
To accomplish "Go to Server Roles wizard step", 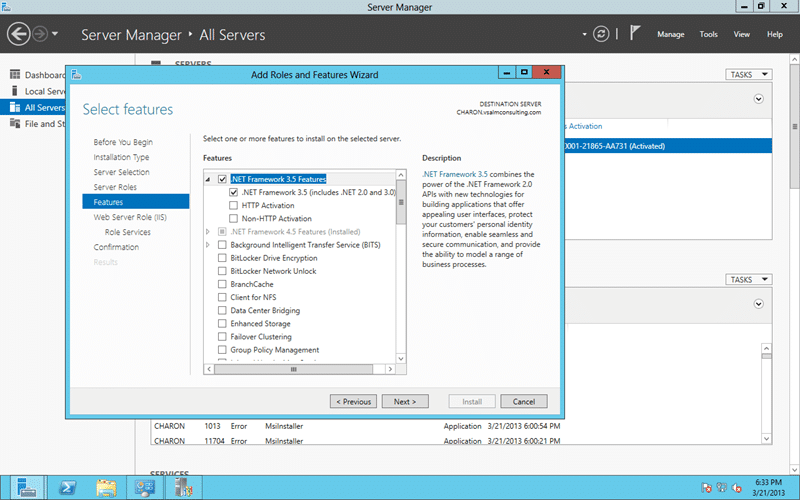I will tap(115, 187).
